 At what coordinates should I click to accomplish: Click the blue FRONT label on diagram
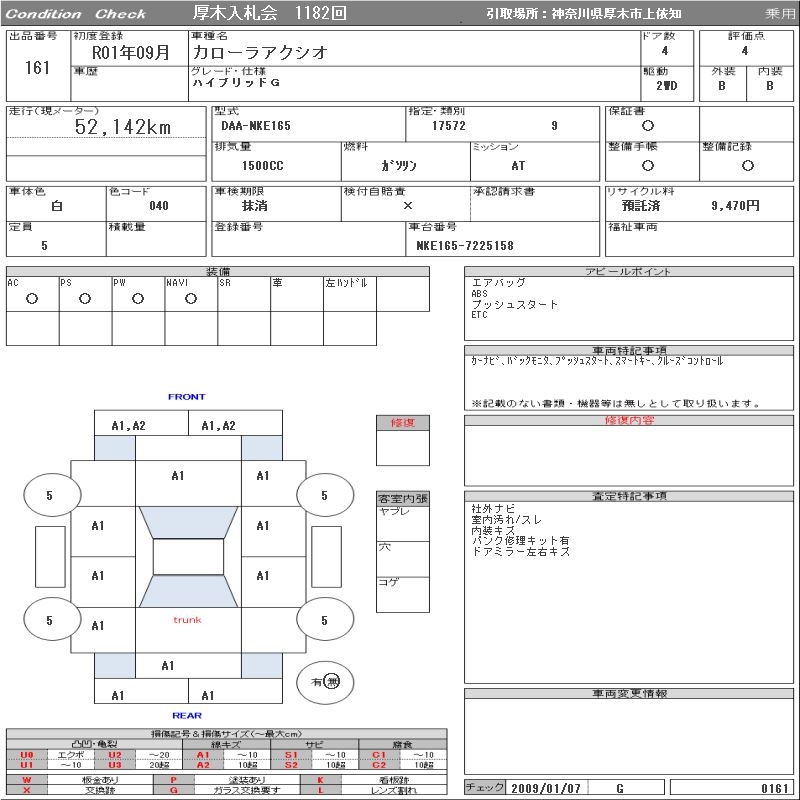point(186,397)
